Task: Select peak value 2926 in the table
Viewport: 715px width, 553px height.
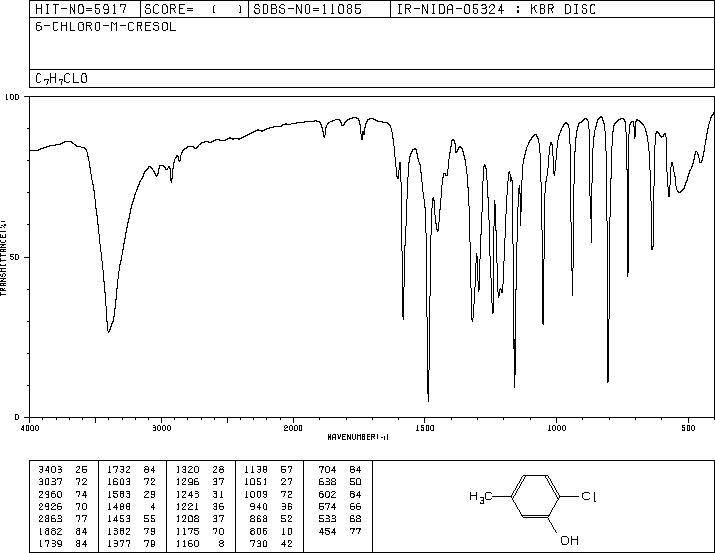Action: tap(50, 506)
